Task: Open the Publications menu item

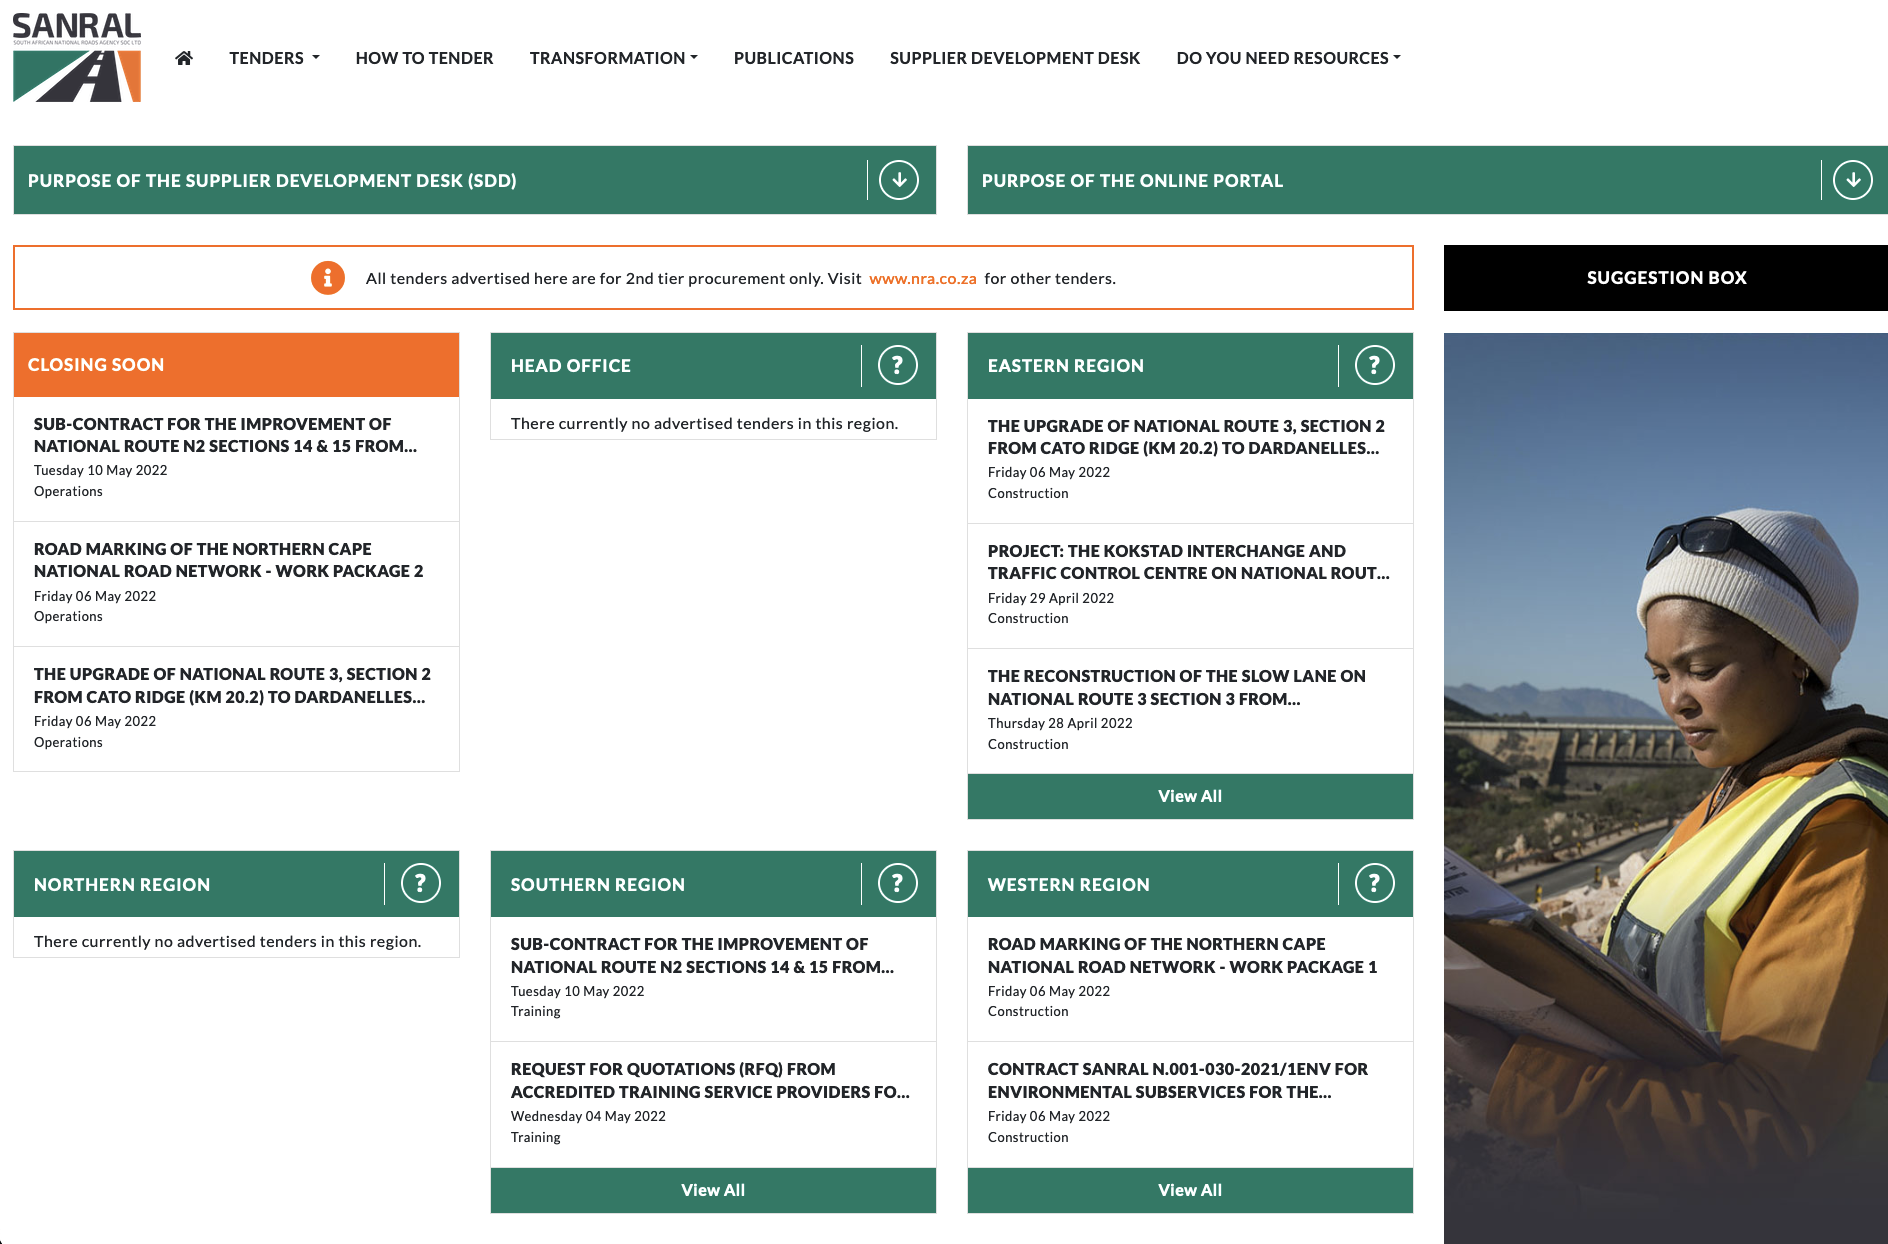Action: [793, 58]
